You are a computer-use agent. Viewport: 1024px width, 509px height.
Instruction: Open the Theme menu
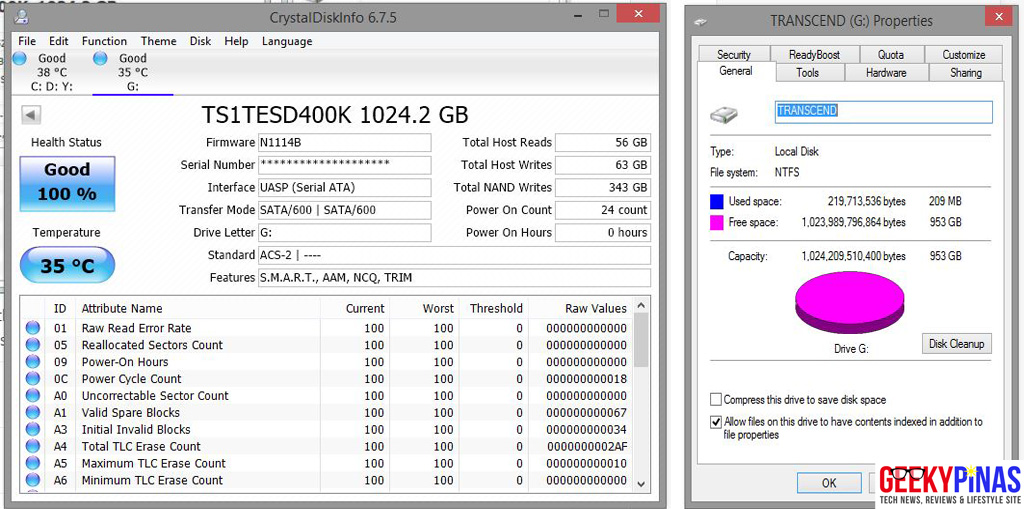159,41
